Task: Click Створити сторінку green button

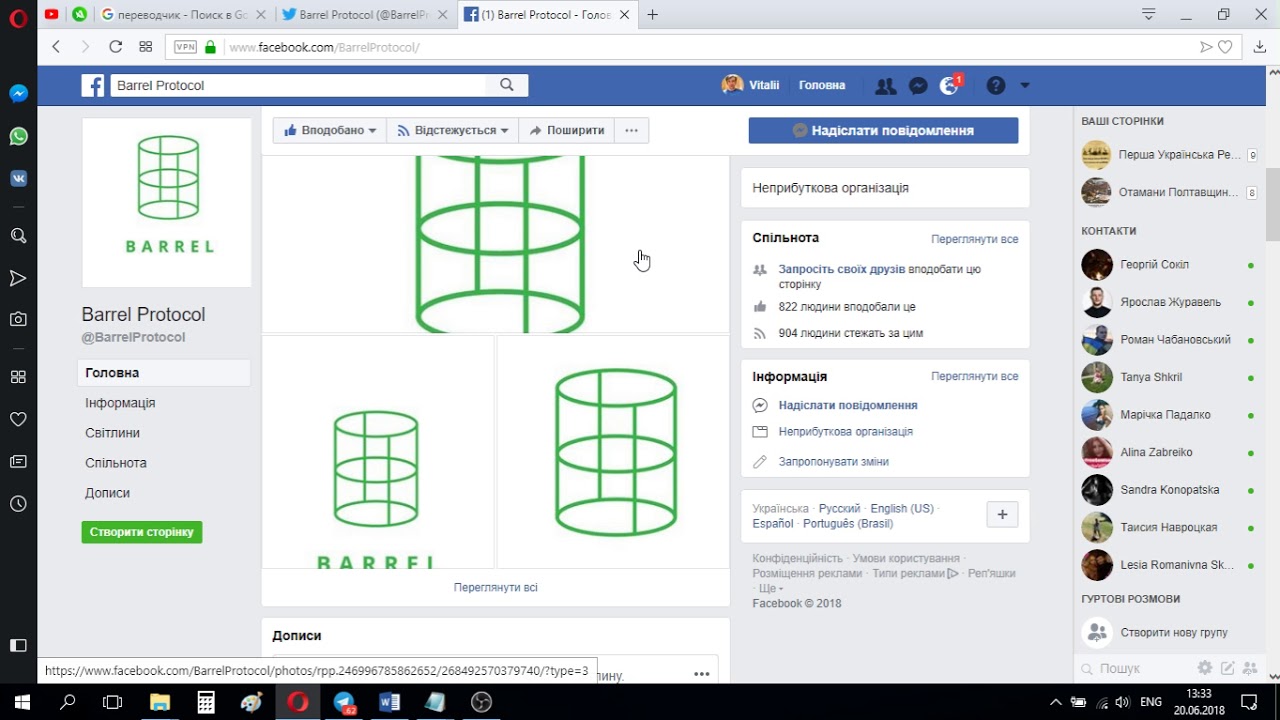Action: [142, 532]
